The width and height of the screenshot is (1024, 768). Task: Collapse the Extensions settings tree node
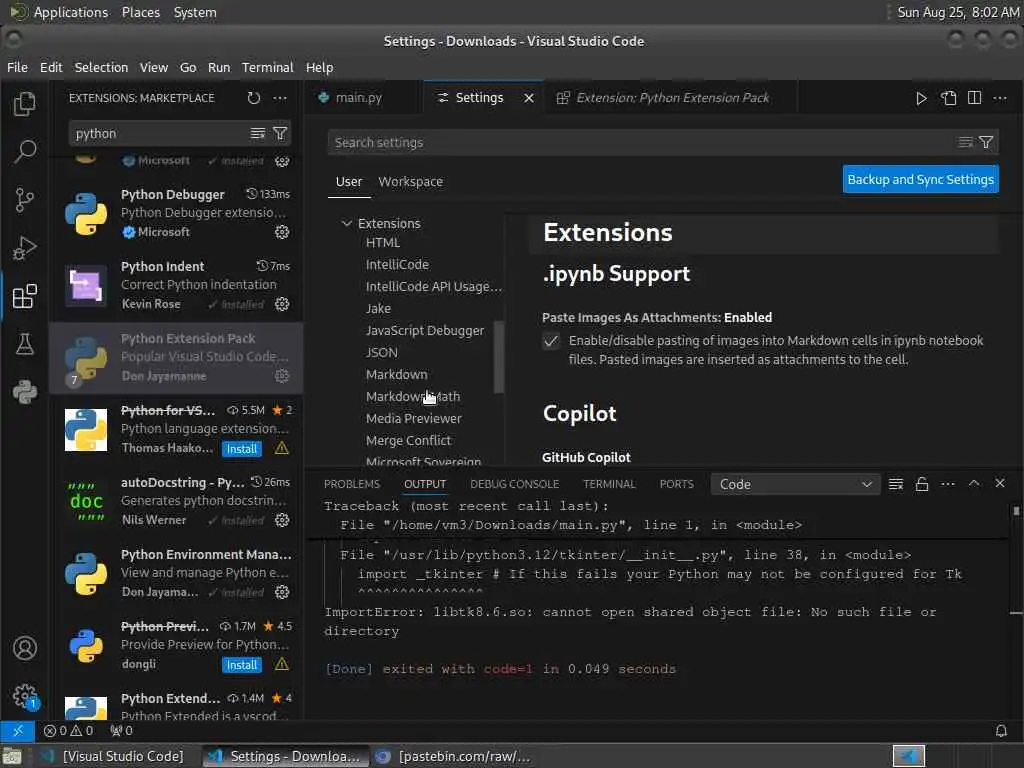point(347,223)
